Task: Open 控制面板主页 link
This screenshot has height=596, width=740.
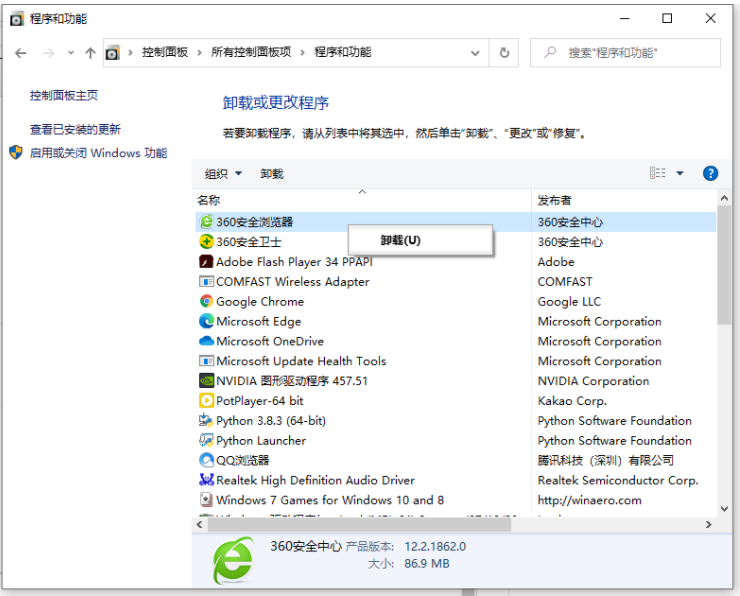Action: pyautogui.click(x=64, y=95)
